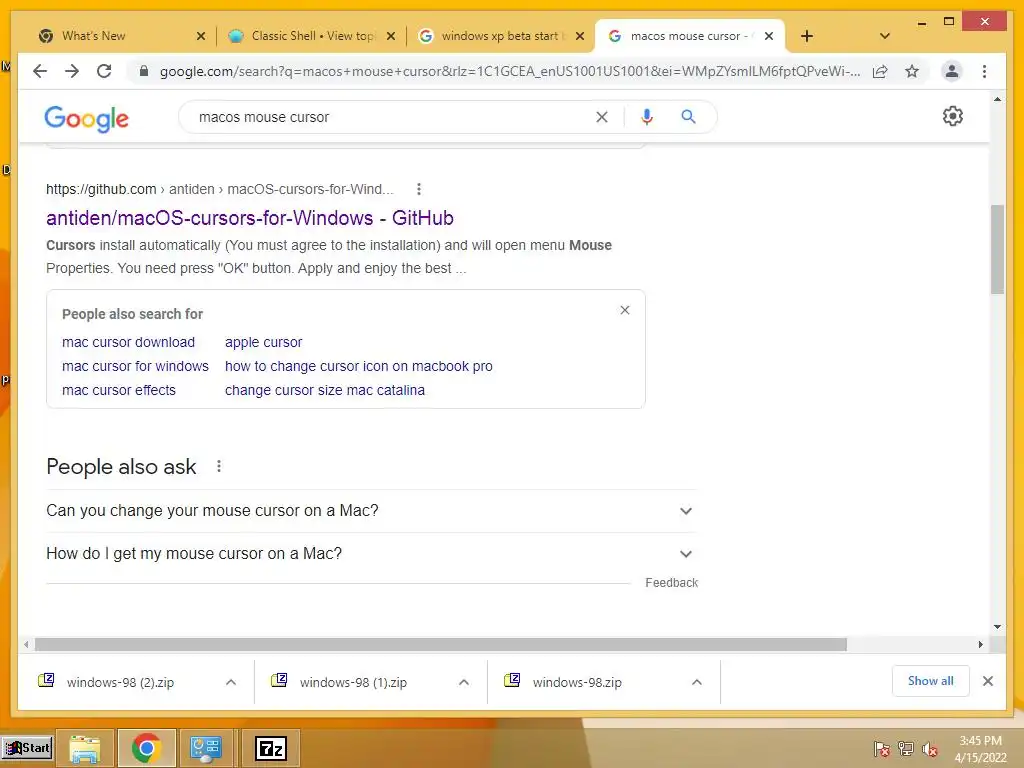Go to the Google logo homepage
Image resolution: width=1024 pixels, height=768 pixels.
pos(86,118)
